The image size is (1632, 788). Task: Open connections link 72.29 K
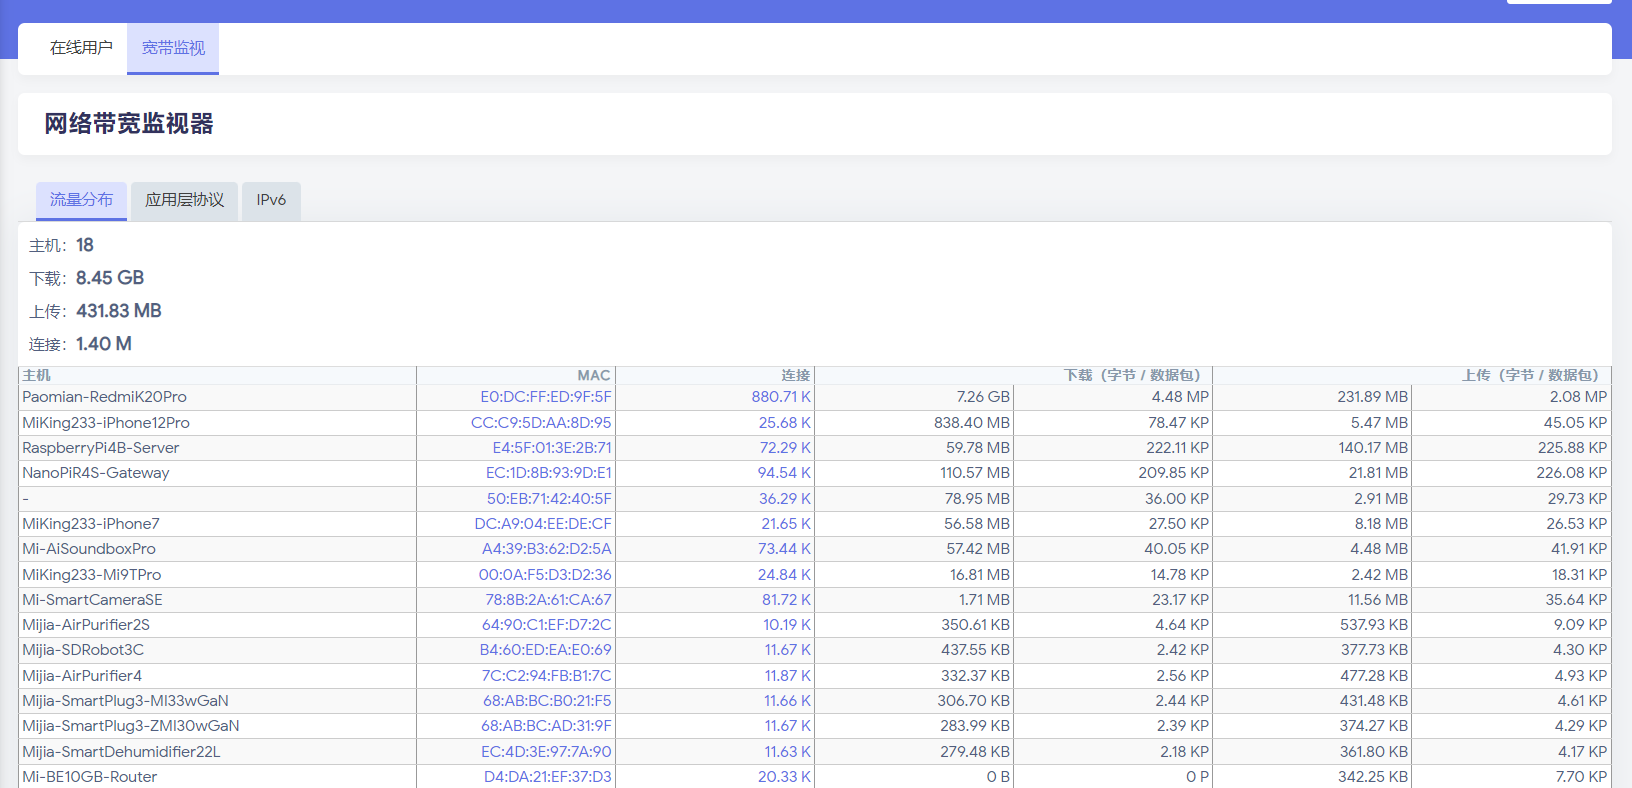pos(785,448)
